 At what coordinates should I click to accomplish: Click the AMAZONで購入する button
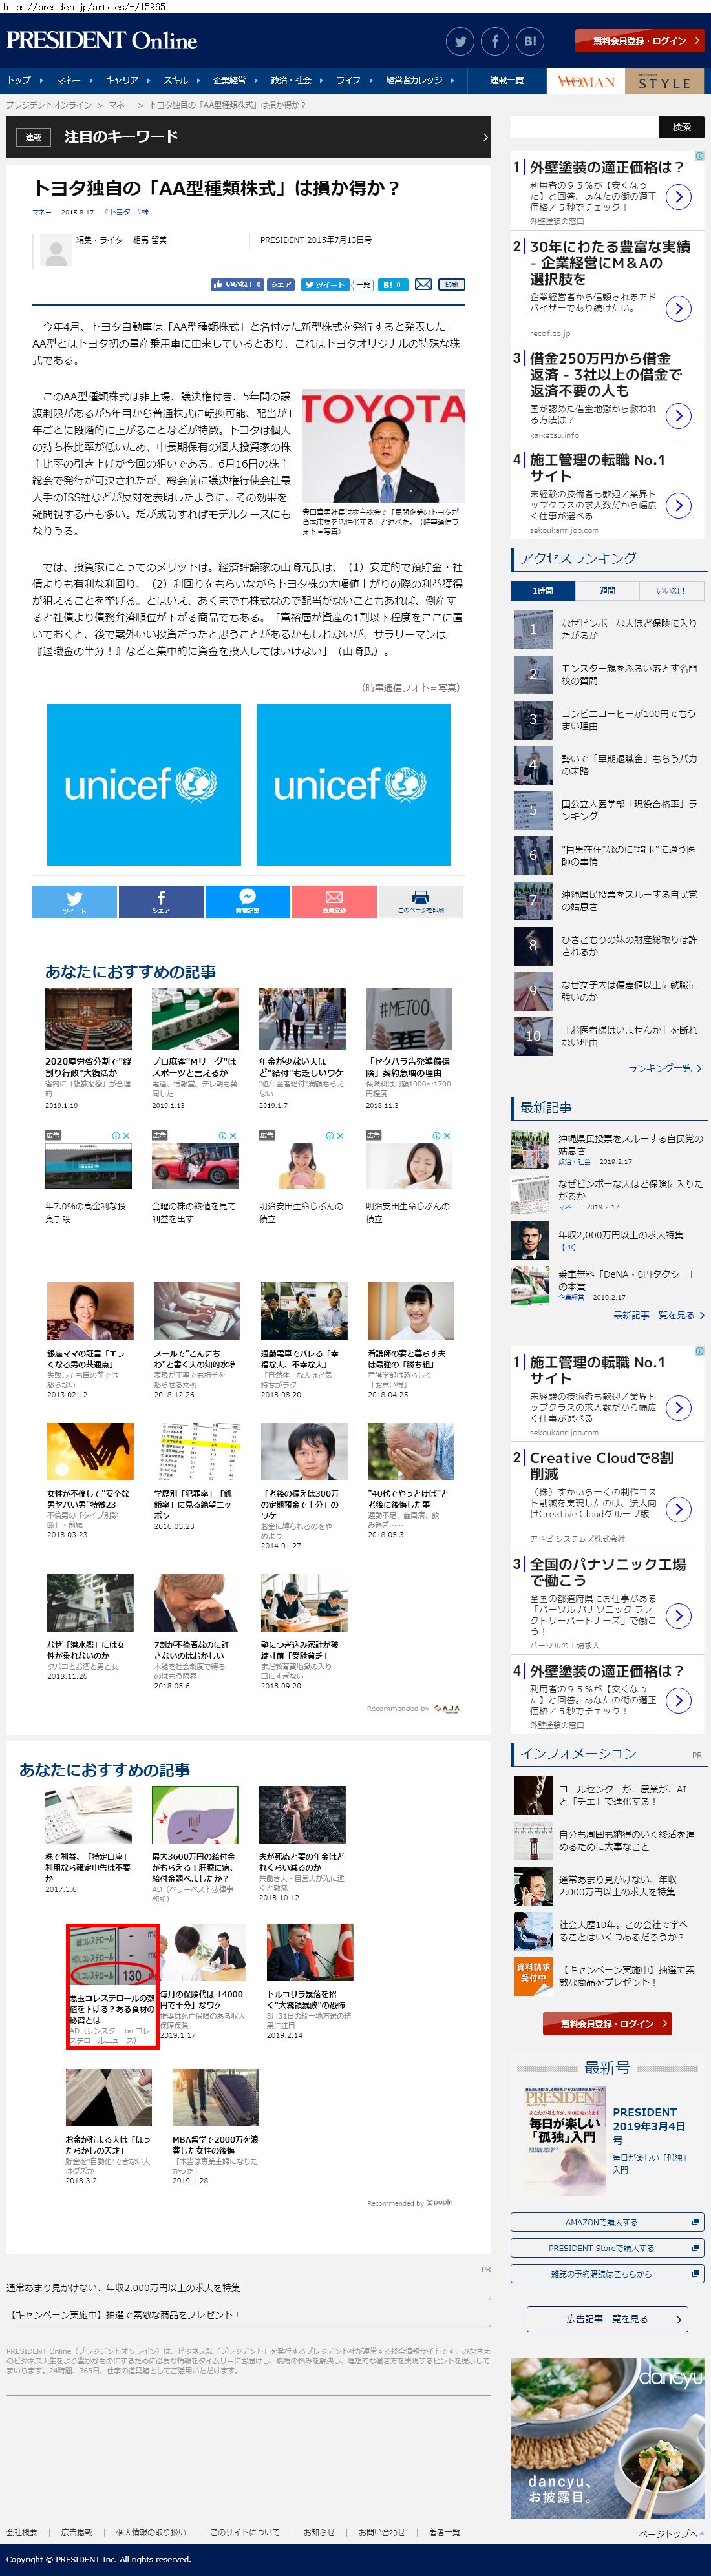point(606,2222)
